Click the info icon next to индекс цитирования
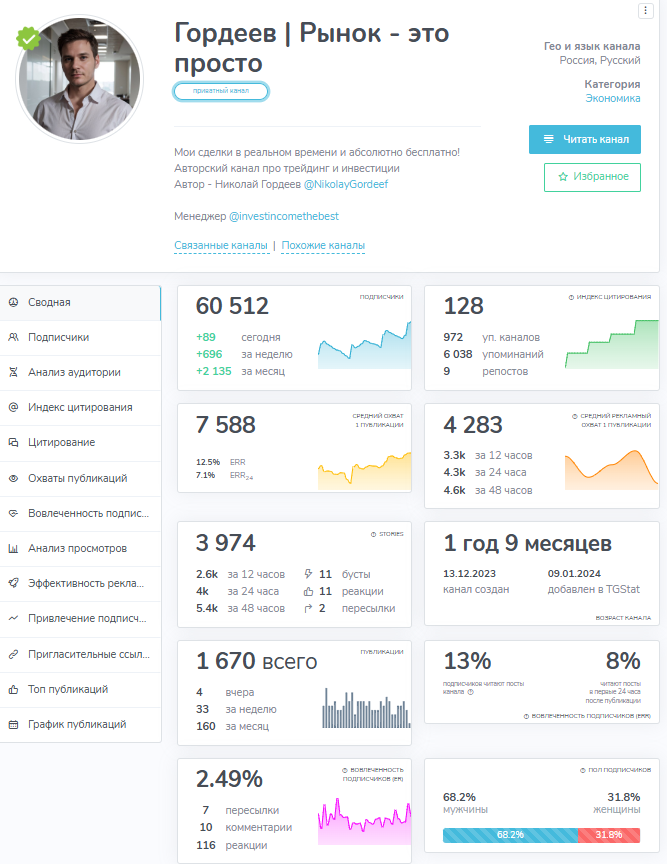Screen dimensions: 667x864 click(571, 297)
